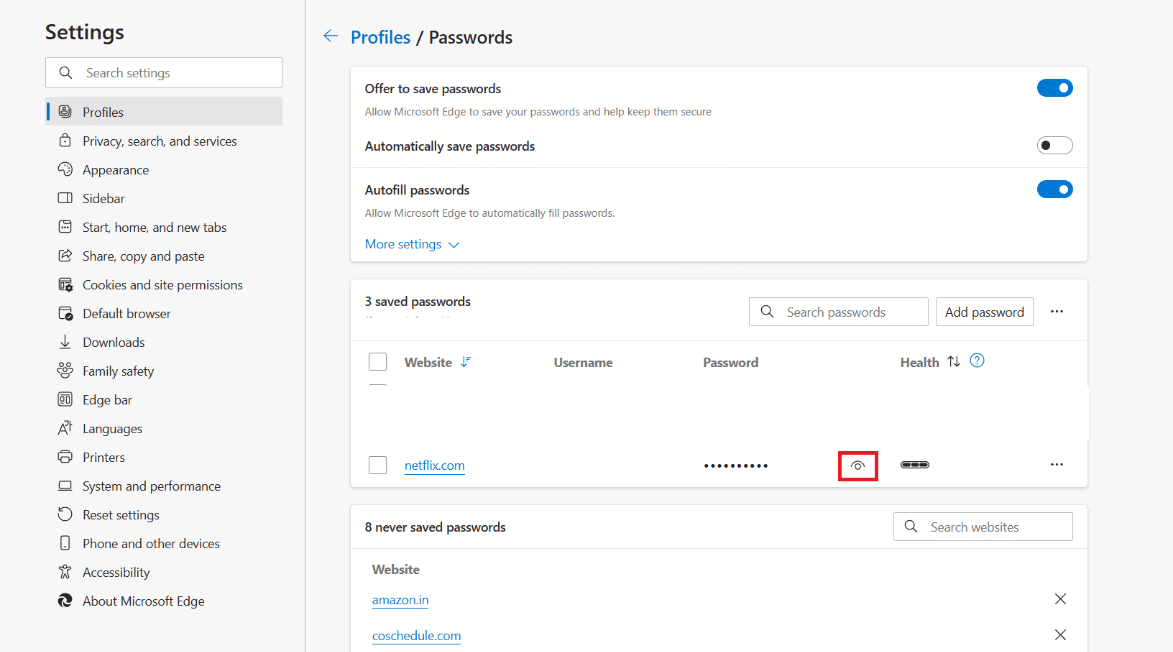
Task: Check the netflix.com row checkbox
Action: (378, 465)
